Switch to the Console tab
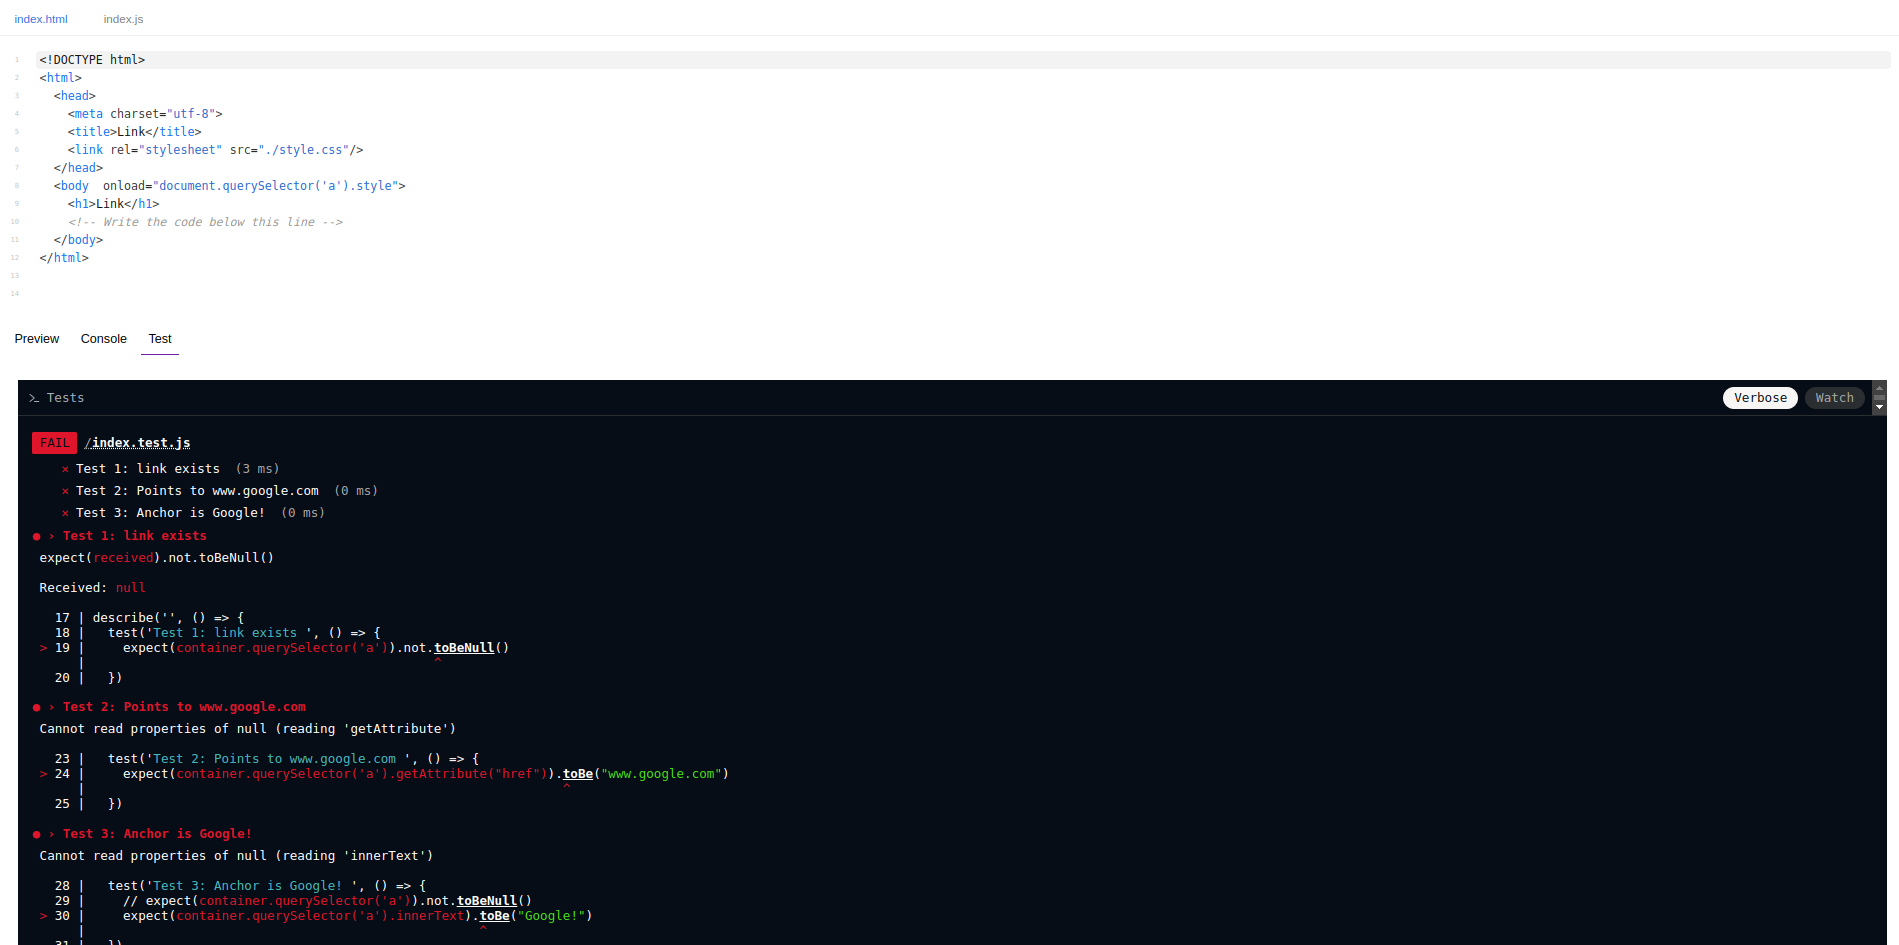The image size is (1899, 945). 103,339
